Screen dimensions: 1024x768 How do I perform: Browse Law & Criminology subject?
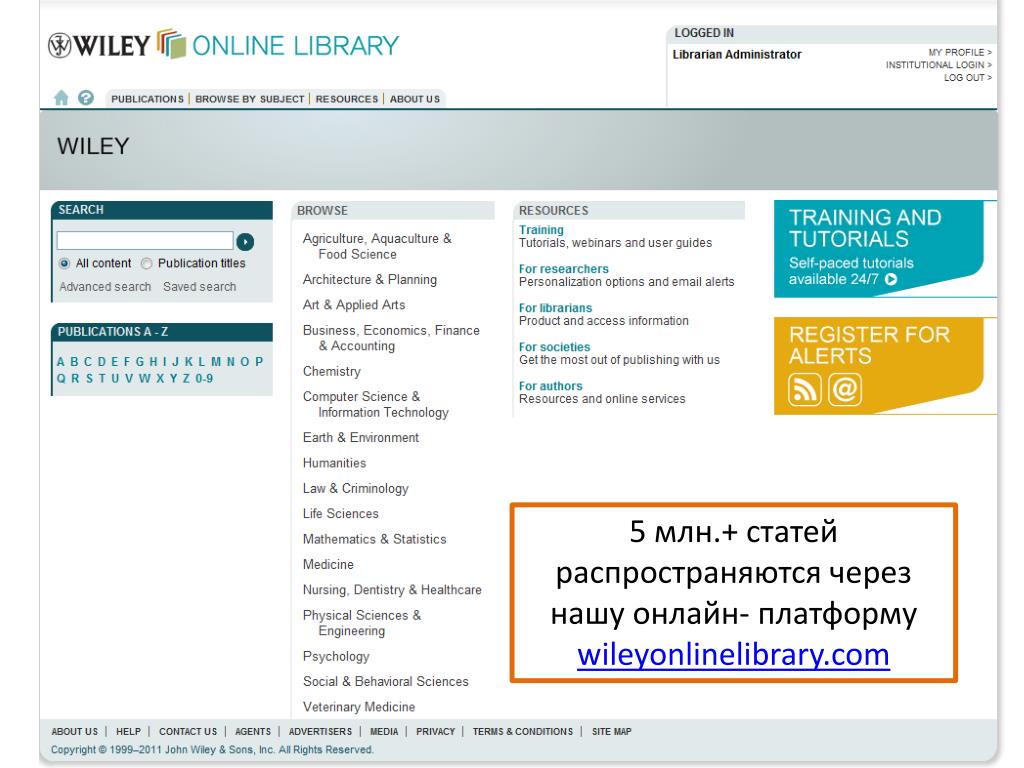point(355,488)
